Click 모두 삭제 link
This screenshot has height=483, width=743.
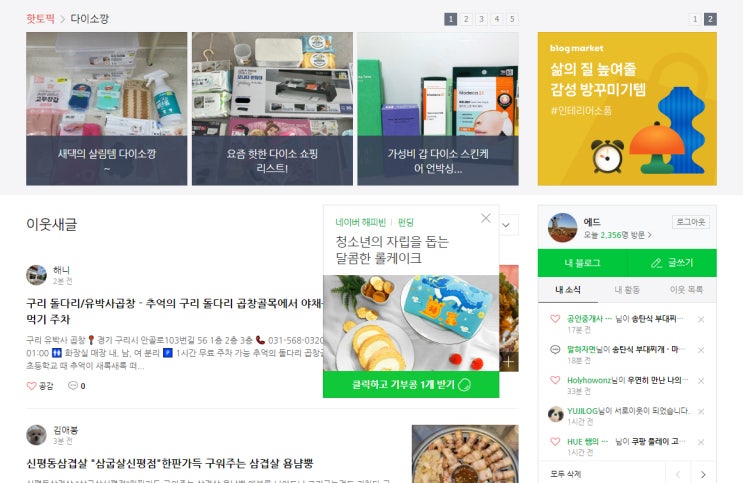pyautogui.click(x=565, y=474)
